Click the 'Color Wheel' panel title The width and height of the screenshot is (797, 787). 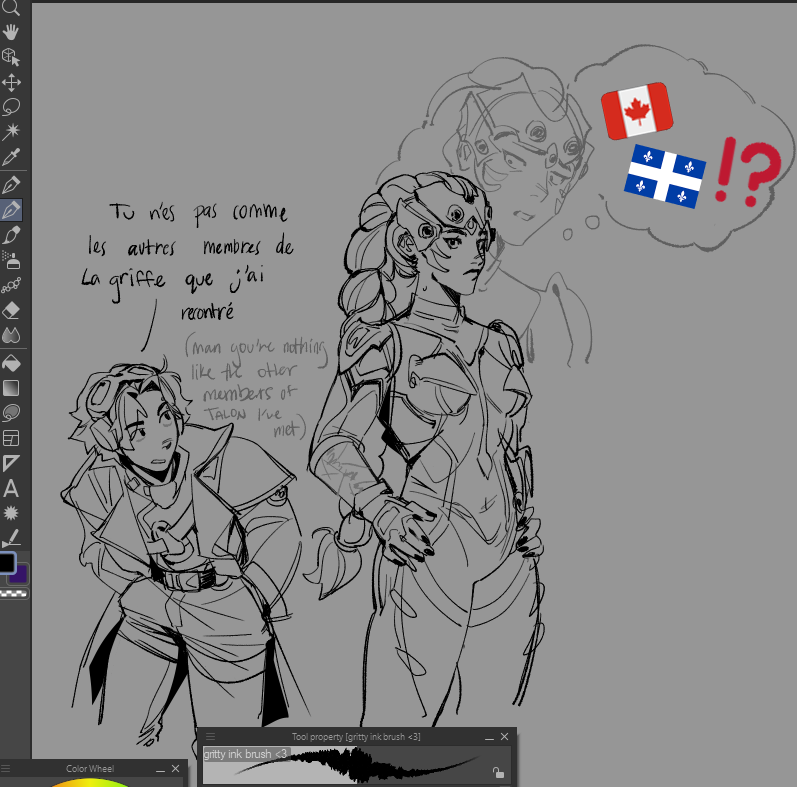click(90, 769)
